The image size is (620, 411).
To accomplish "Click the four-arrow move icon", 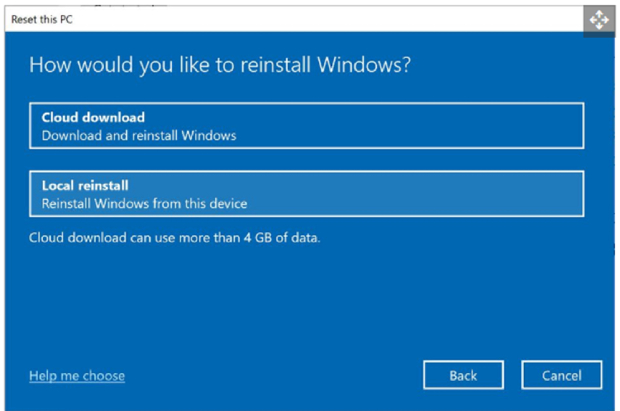I will [598, 19].
